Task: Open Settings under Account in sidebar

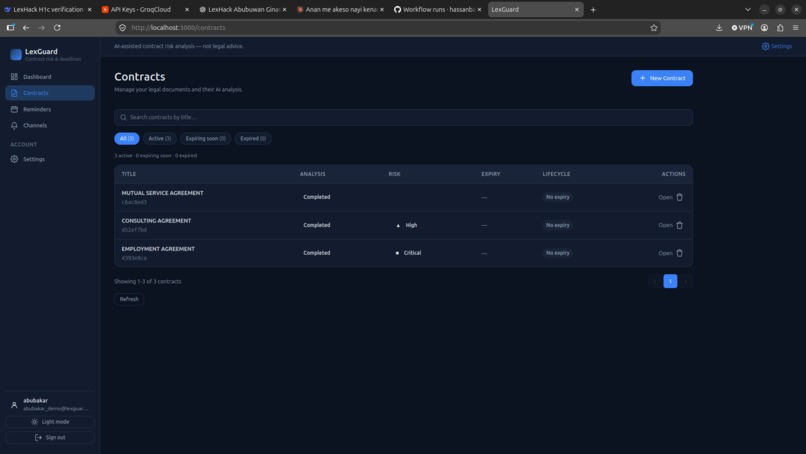Action: (50, 159)
